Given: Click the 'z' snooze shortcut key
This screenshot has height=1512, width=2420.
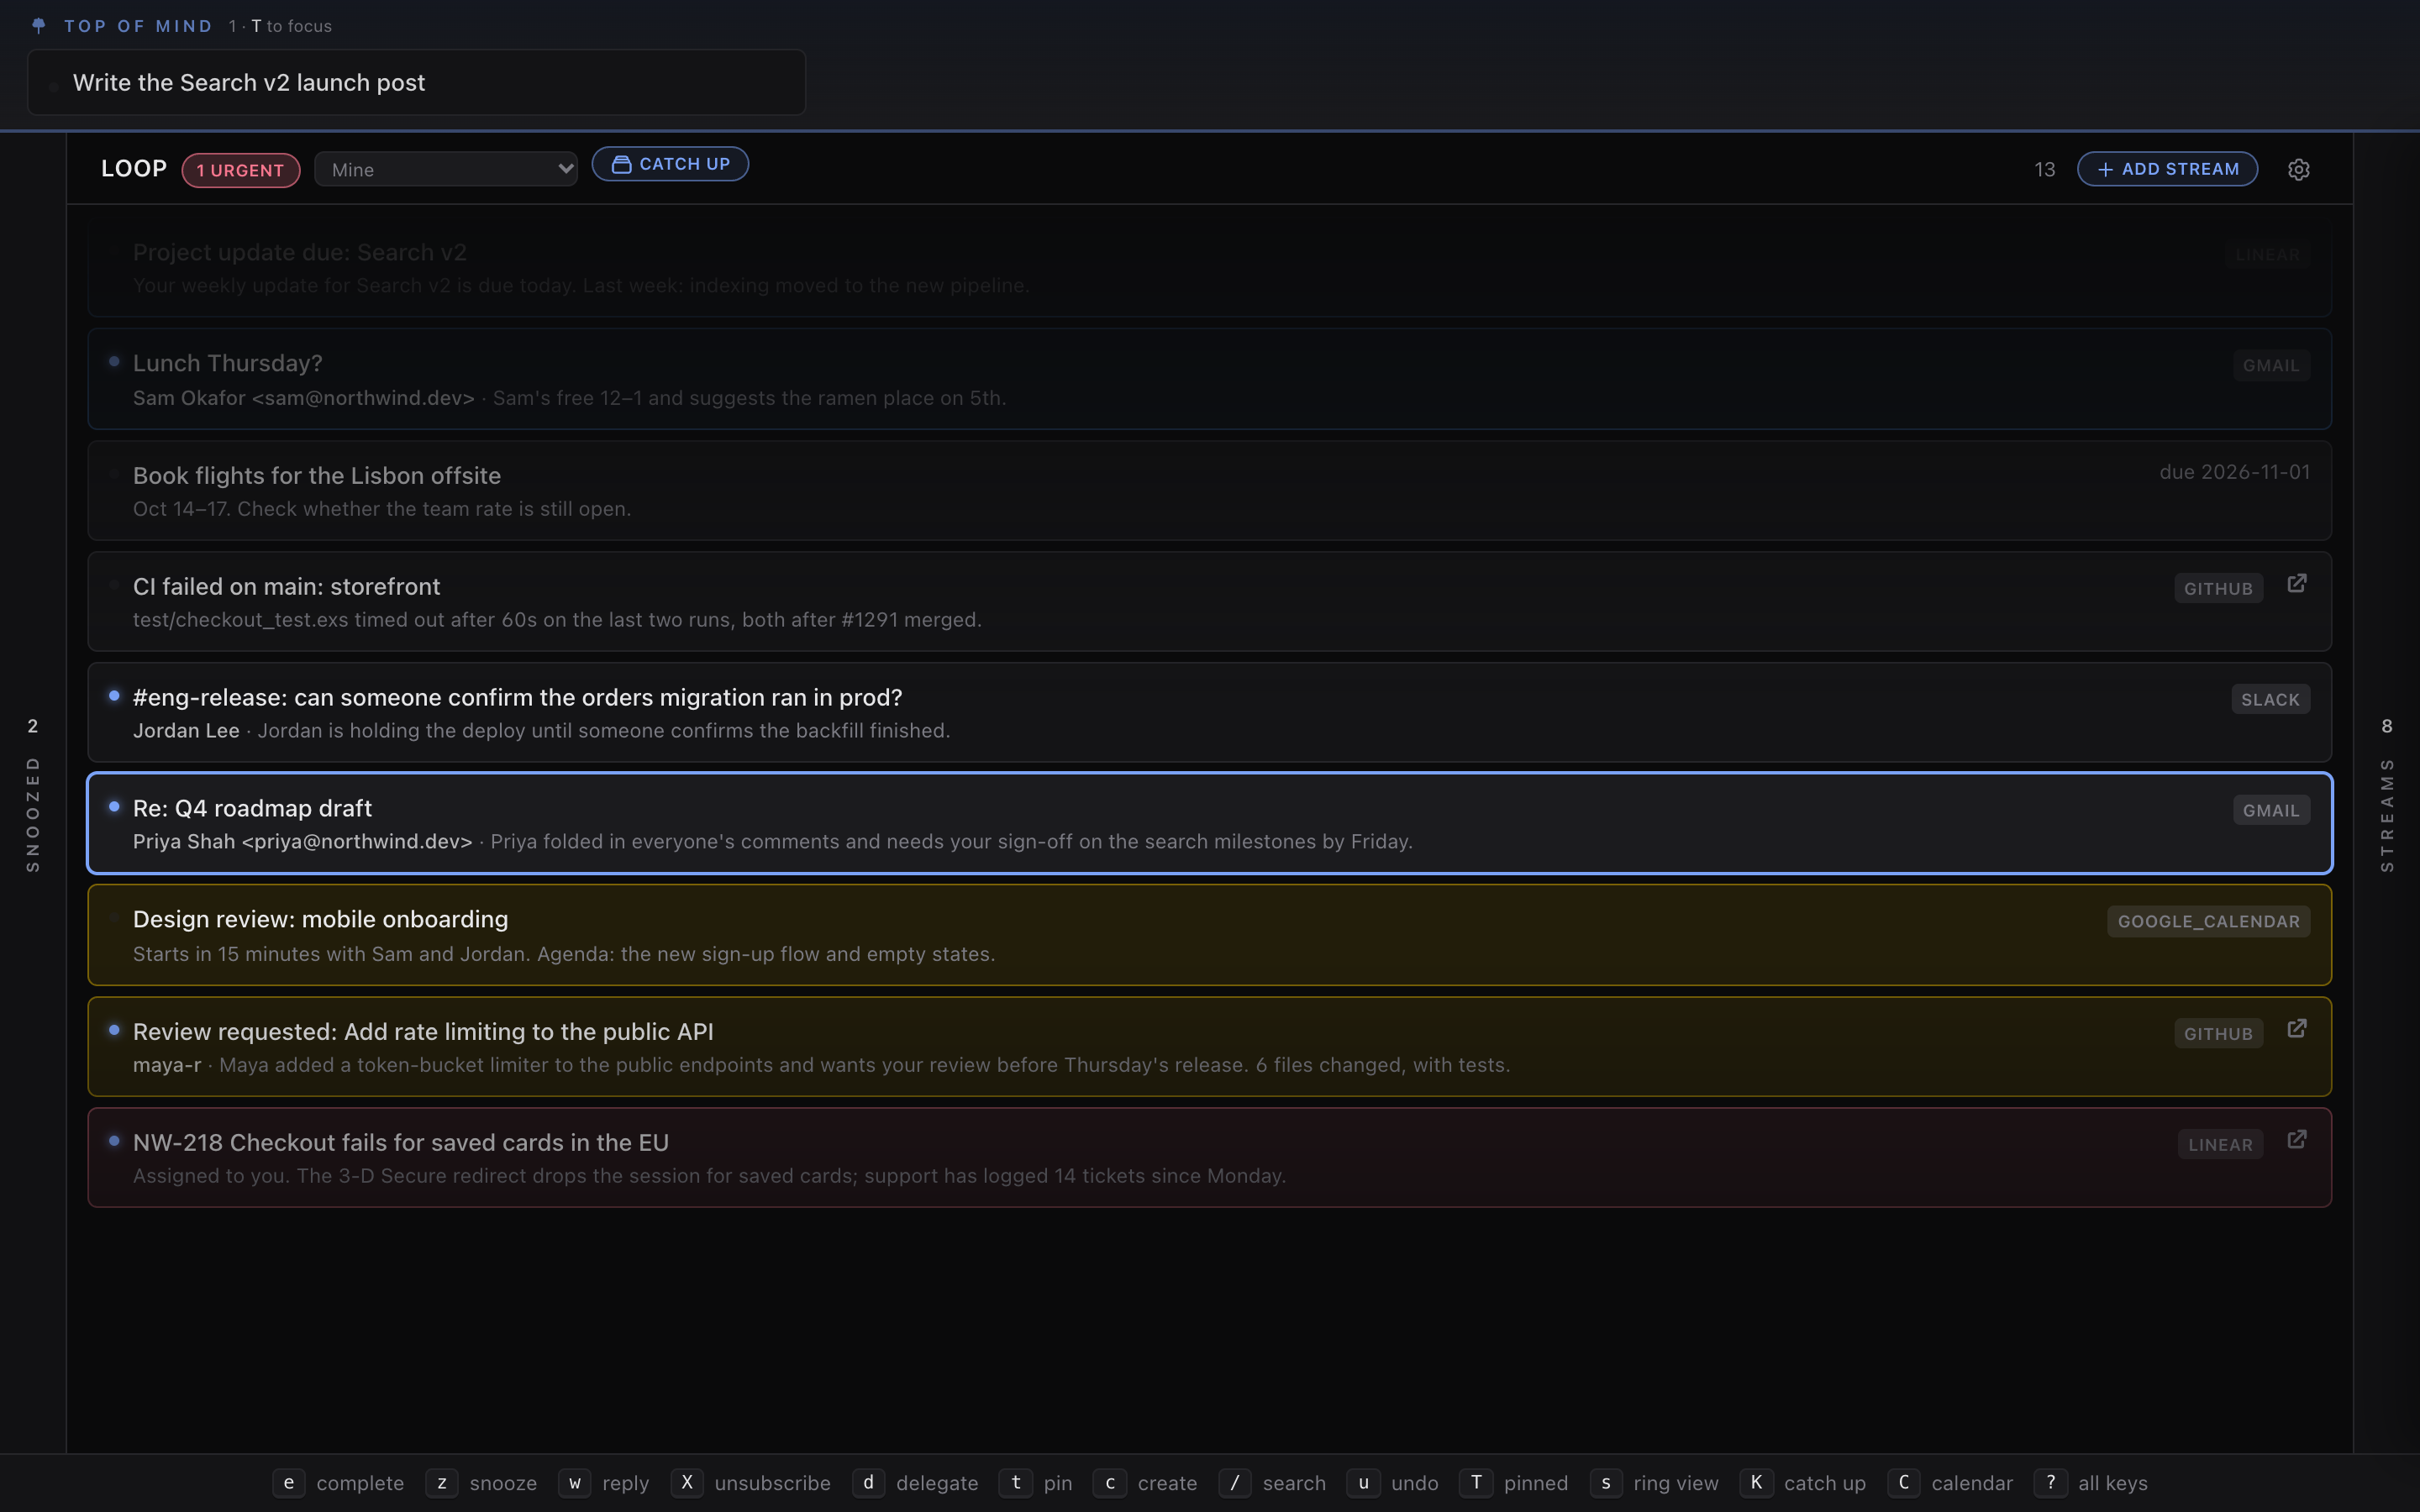Looking at the screenshot, I should pyautogui.click(x=442, y=1482).
